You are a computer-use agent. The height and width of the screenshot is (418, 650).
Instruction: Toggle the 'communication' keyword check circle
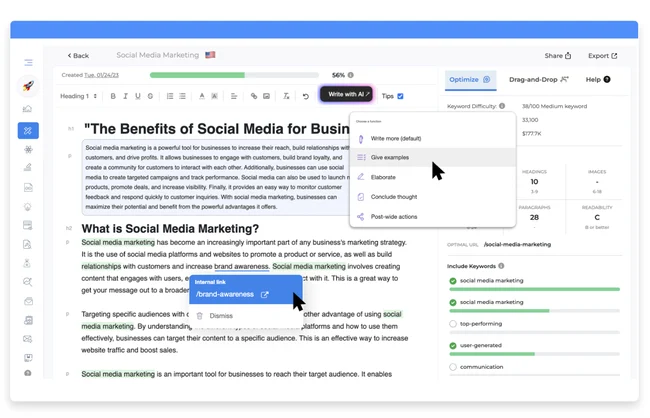pyautogui.click(x=453, y=367)
